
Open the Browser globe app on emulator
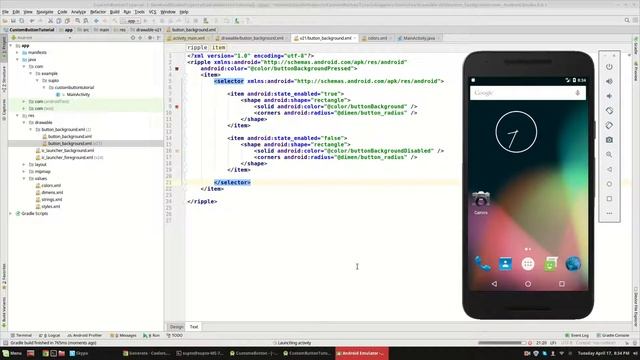(573, 264)
